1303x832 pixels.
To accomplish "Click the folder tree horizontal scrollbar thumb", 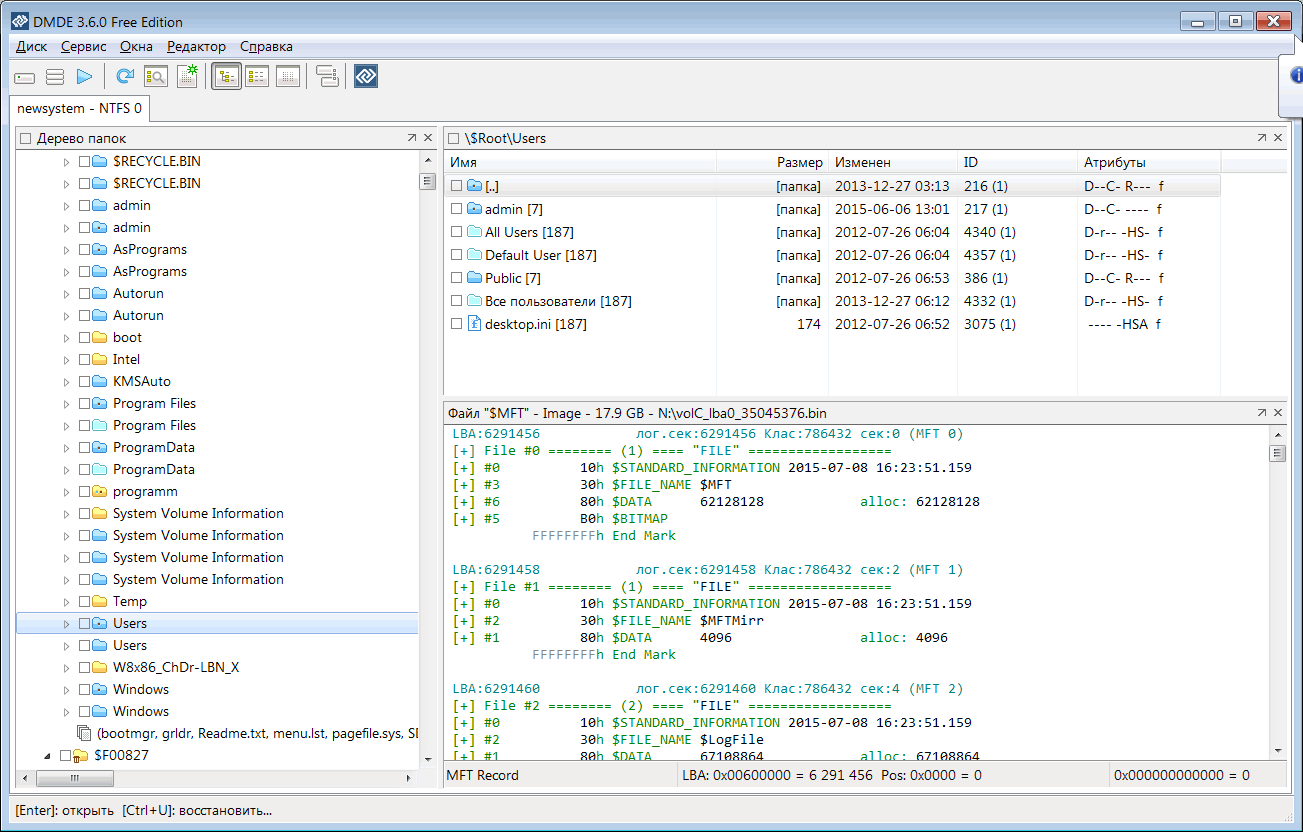I will [75, 778].
